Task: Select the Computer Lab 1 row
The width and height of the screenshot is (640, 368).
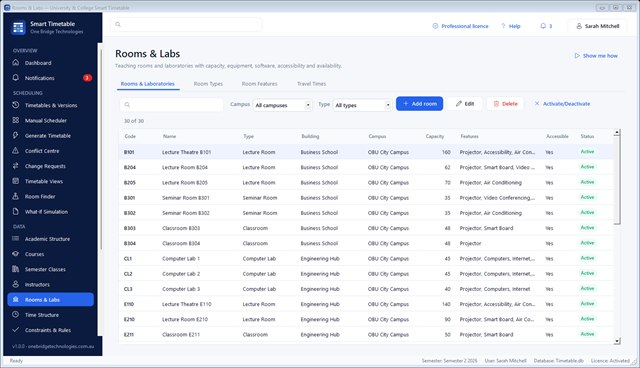Action: pos(366,258)
